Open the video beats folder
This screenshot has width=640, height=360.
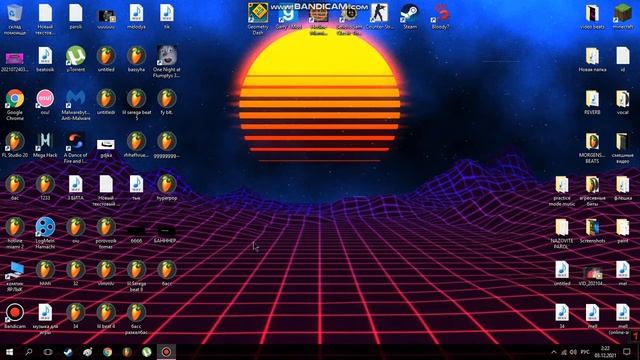592,16
